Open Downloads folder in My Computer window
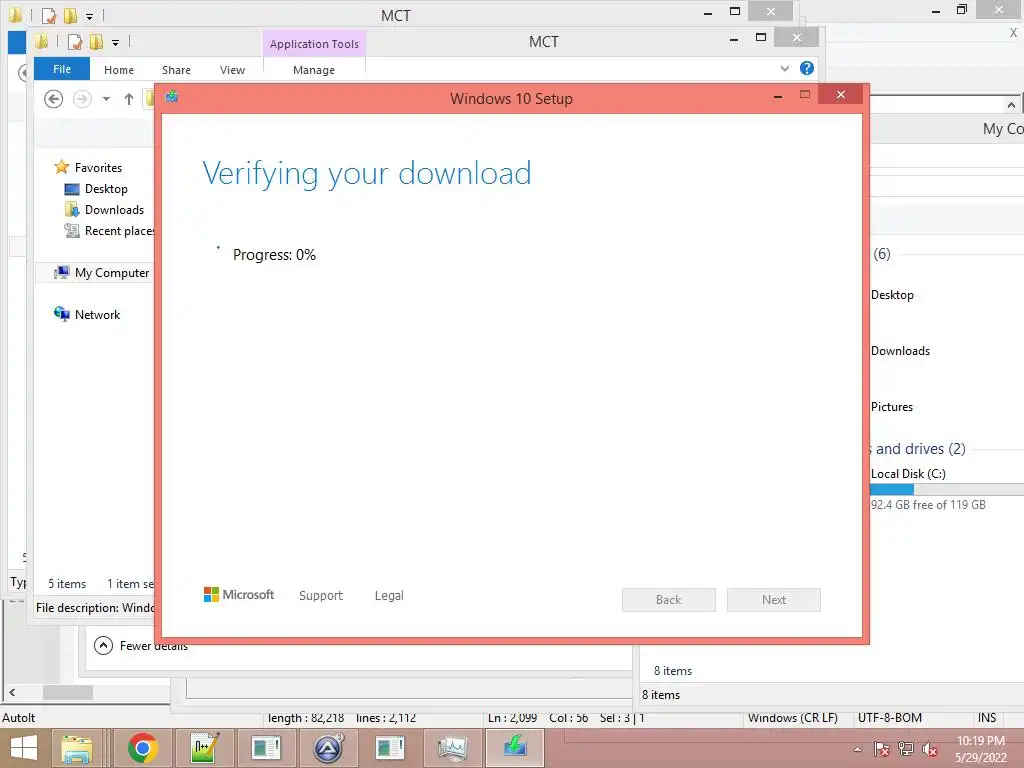The width and height of the screenshot is (1024, 768). pyautogui.click(x=900, y=351)
